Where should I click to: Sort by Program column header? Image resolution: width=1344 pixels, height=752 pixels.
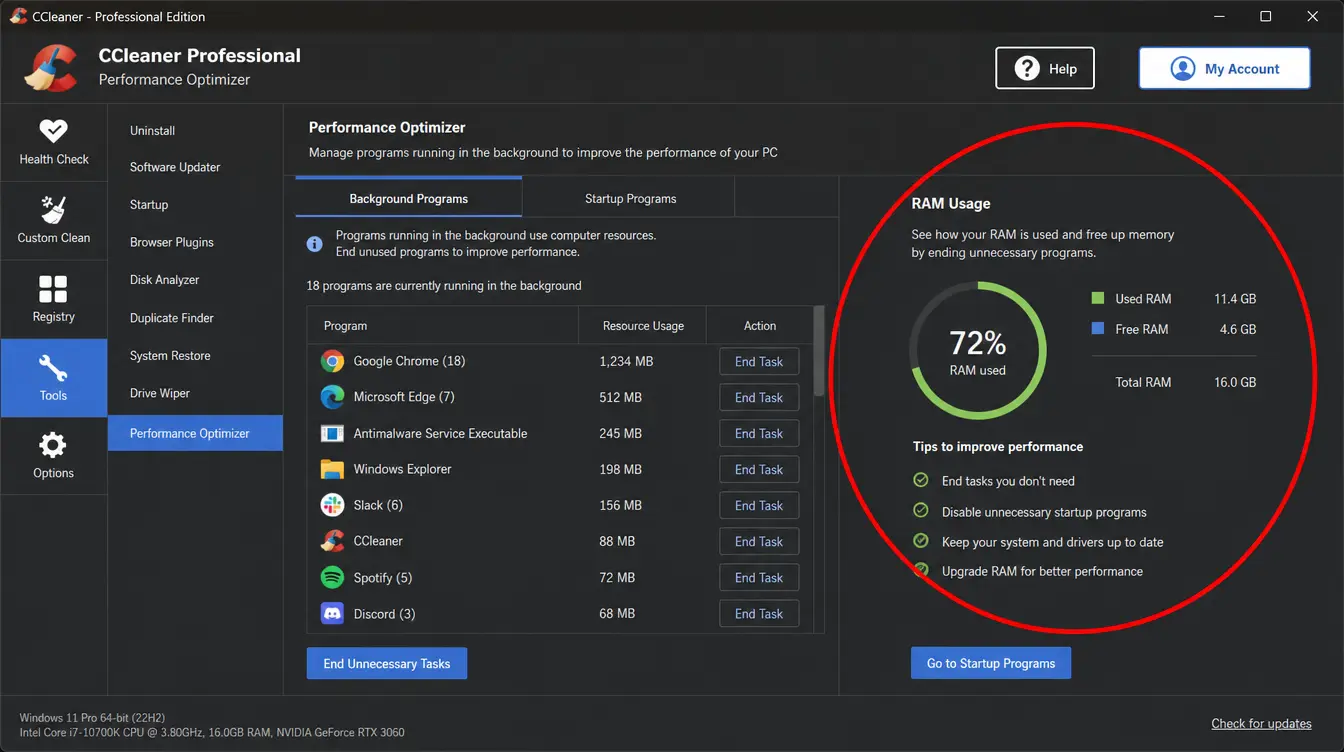443,326
